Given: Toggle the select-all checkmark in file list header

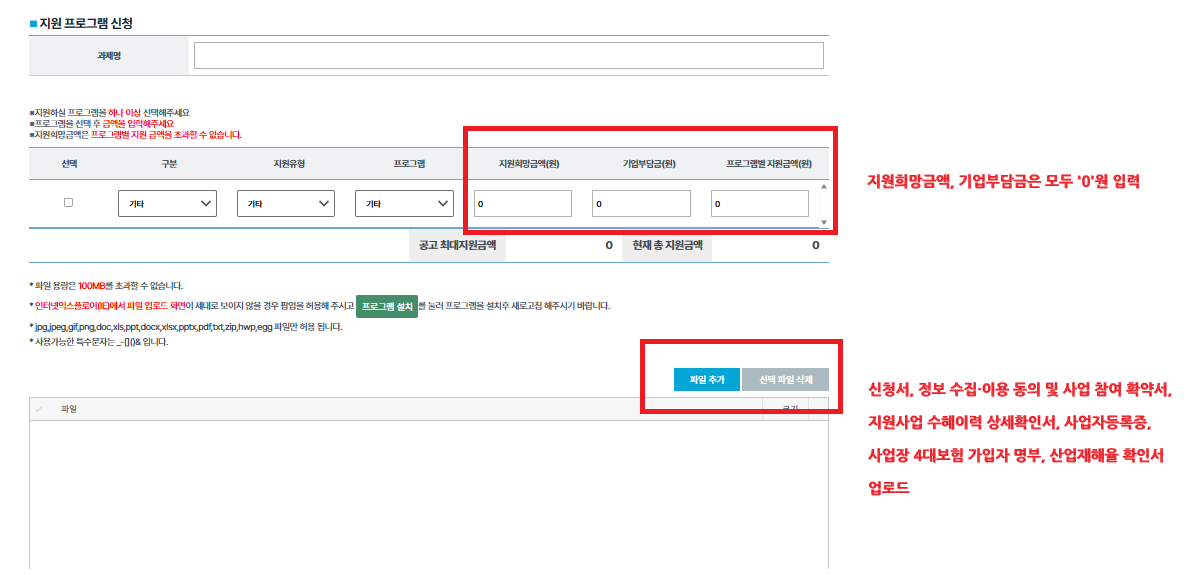Looking at the screenshot, I should coord(39,409).
